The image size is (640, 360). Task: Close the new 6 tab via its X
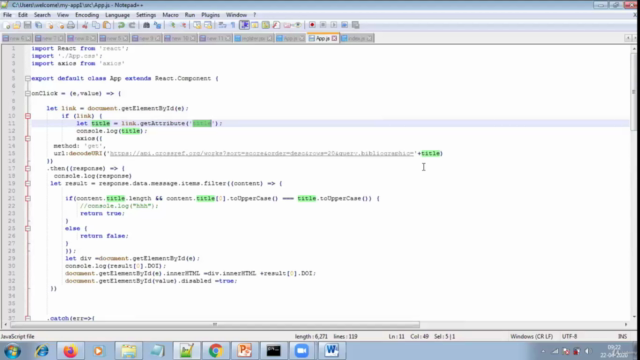(x=28, y=38)
